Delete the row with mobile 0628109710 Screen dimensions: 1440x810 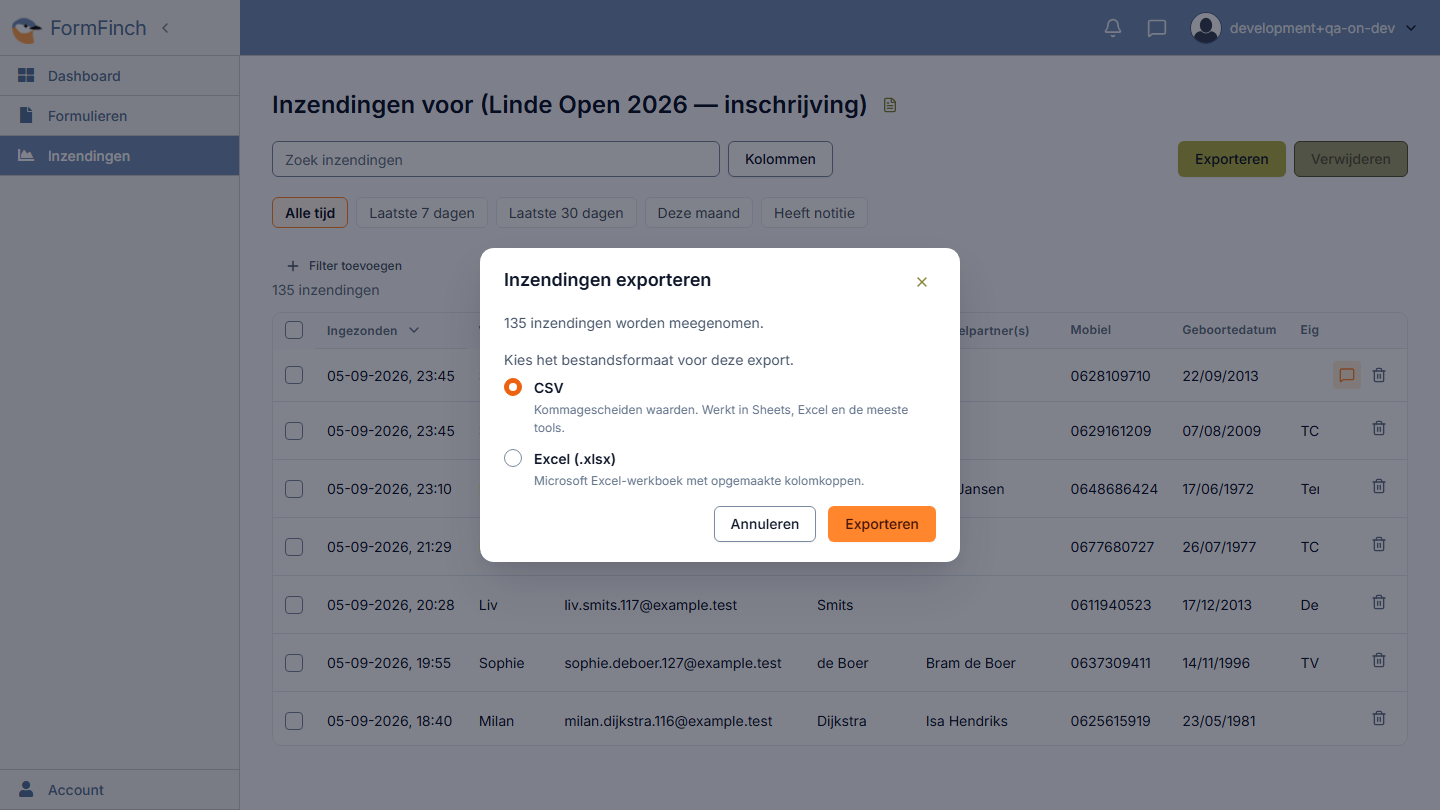point(1379,375)
